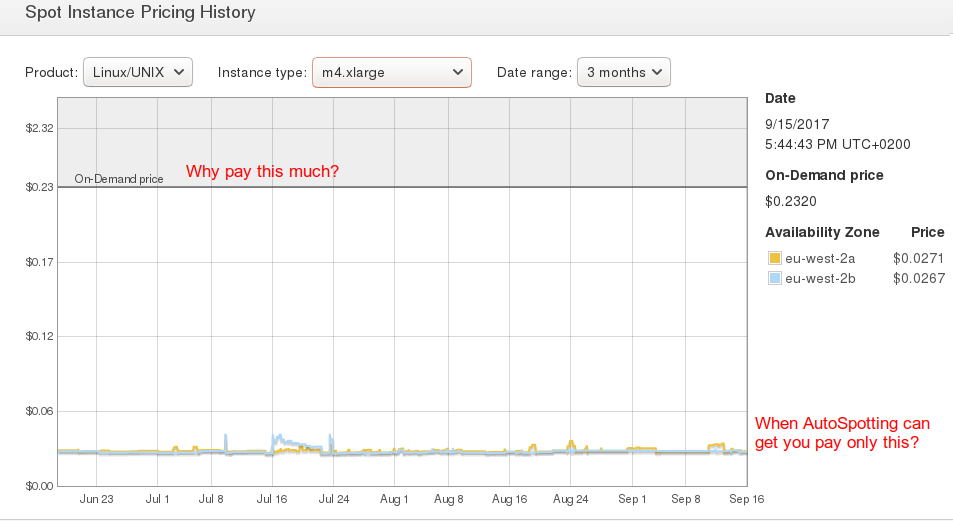Click the Aug 8 x-axis date label

pyautogui.click(x=449, y=499)
